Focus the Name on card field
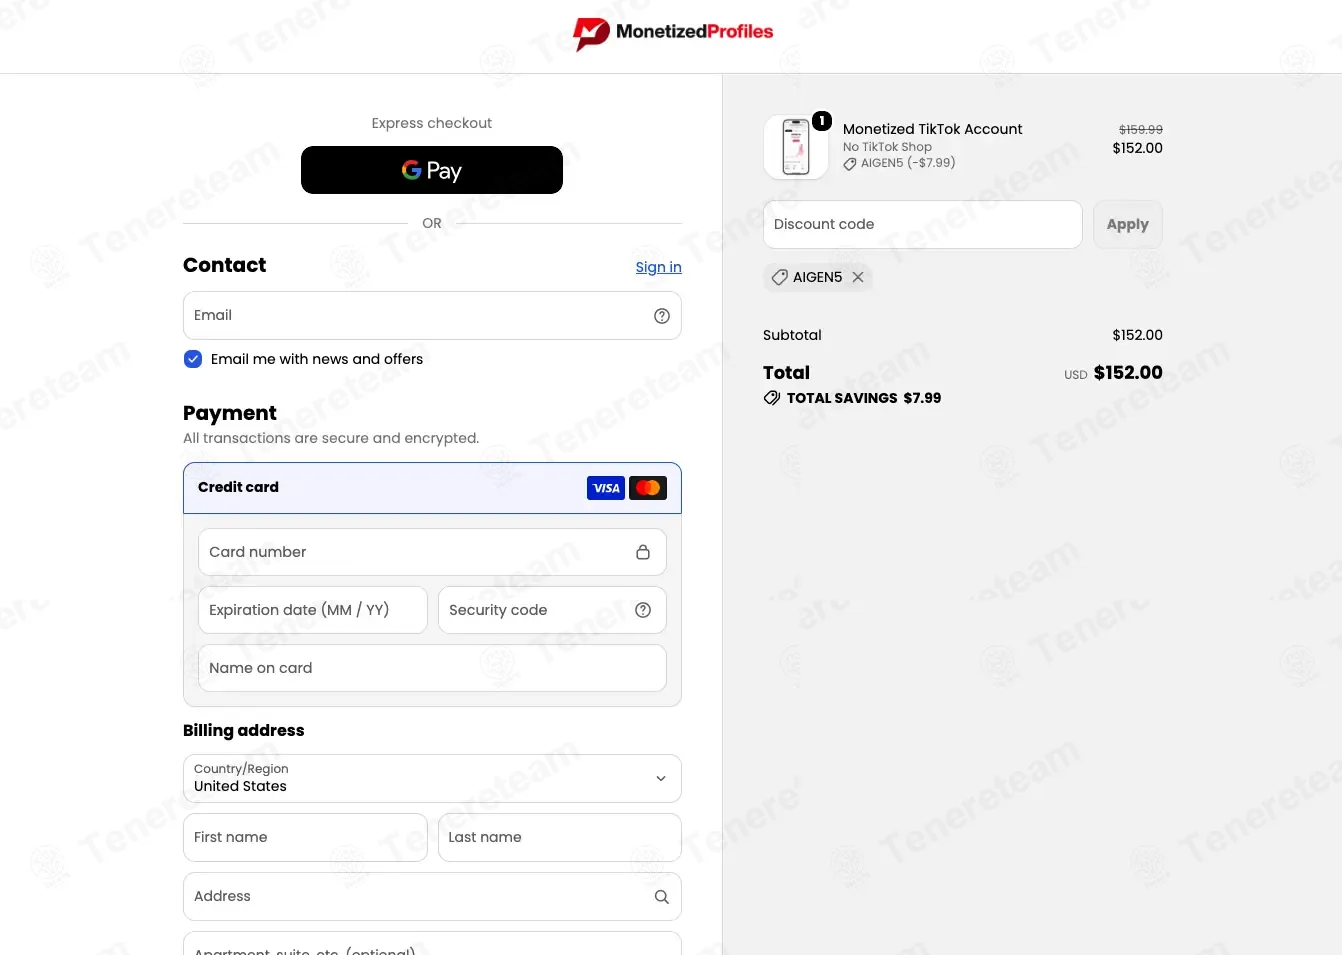This screenshot has height=955, width=1342. [432, 668]
